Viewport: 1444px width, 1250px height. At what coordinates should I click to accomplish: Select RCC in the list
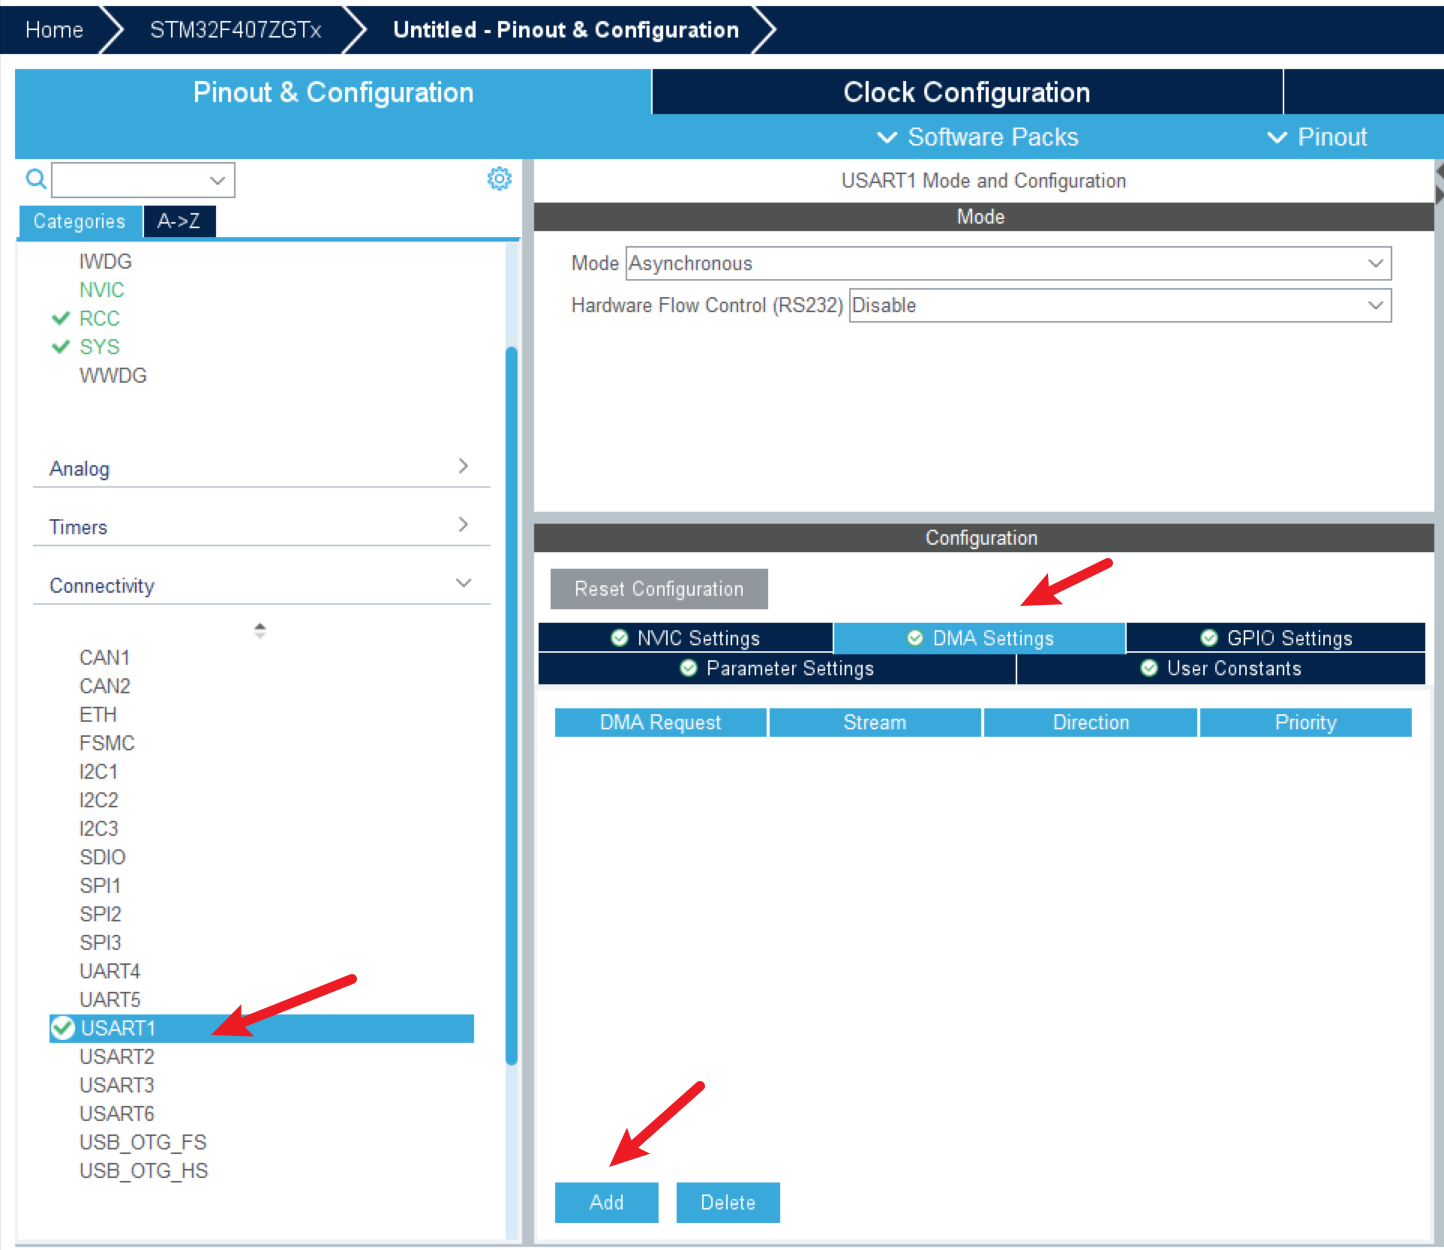click(x=100, y=318)
